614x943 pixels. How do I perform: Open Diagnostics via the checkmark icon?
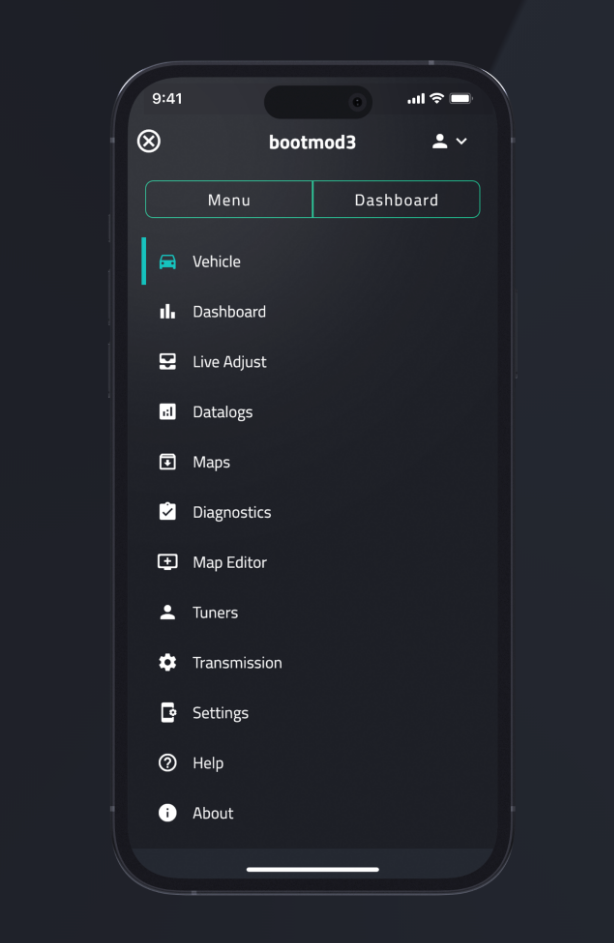pos(167,511)
